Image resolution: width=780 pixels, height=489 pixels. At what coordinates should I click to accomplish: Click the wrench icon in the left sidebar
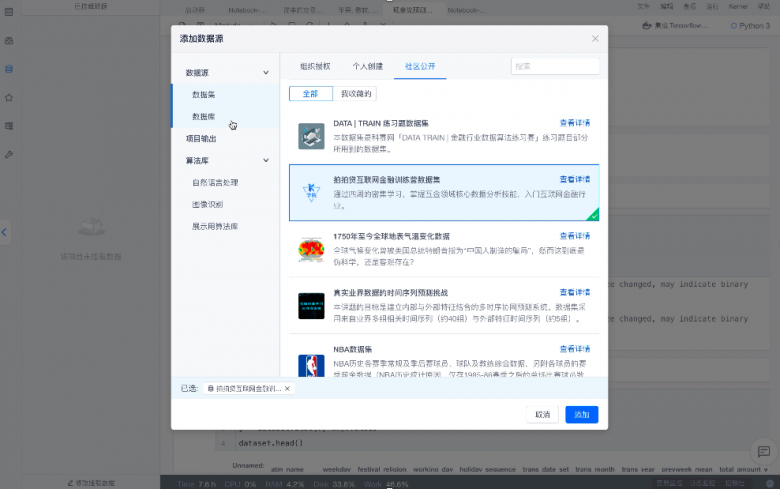[9, 155]
